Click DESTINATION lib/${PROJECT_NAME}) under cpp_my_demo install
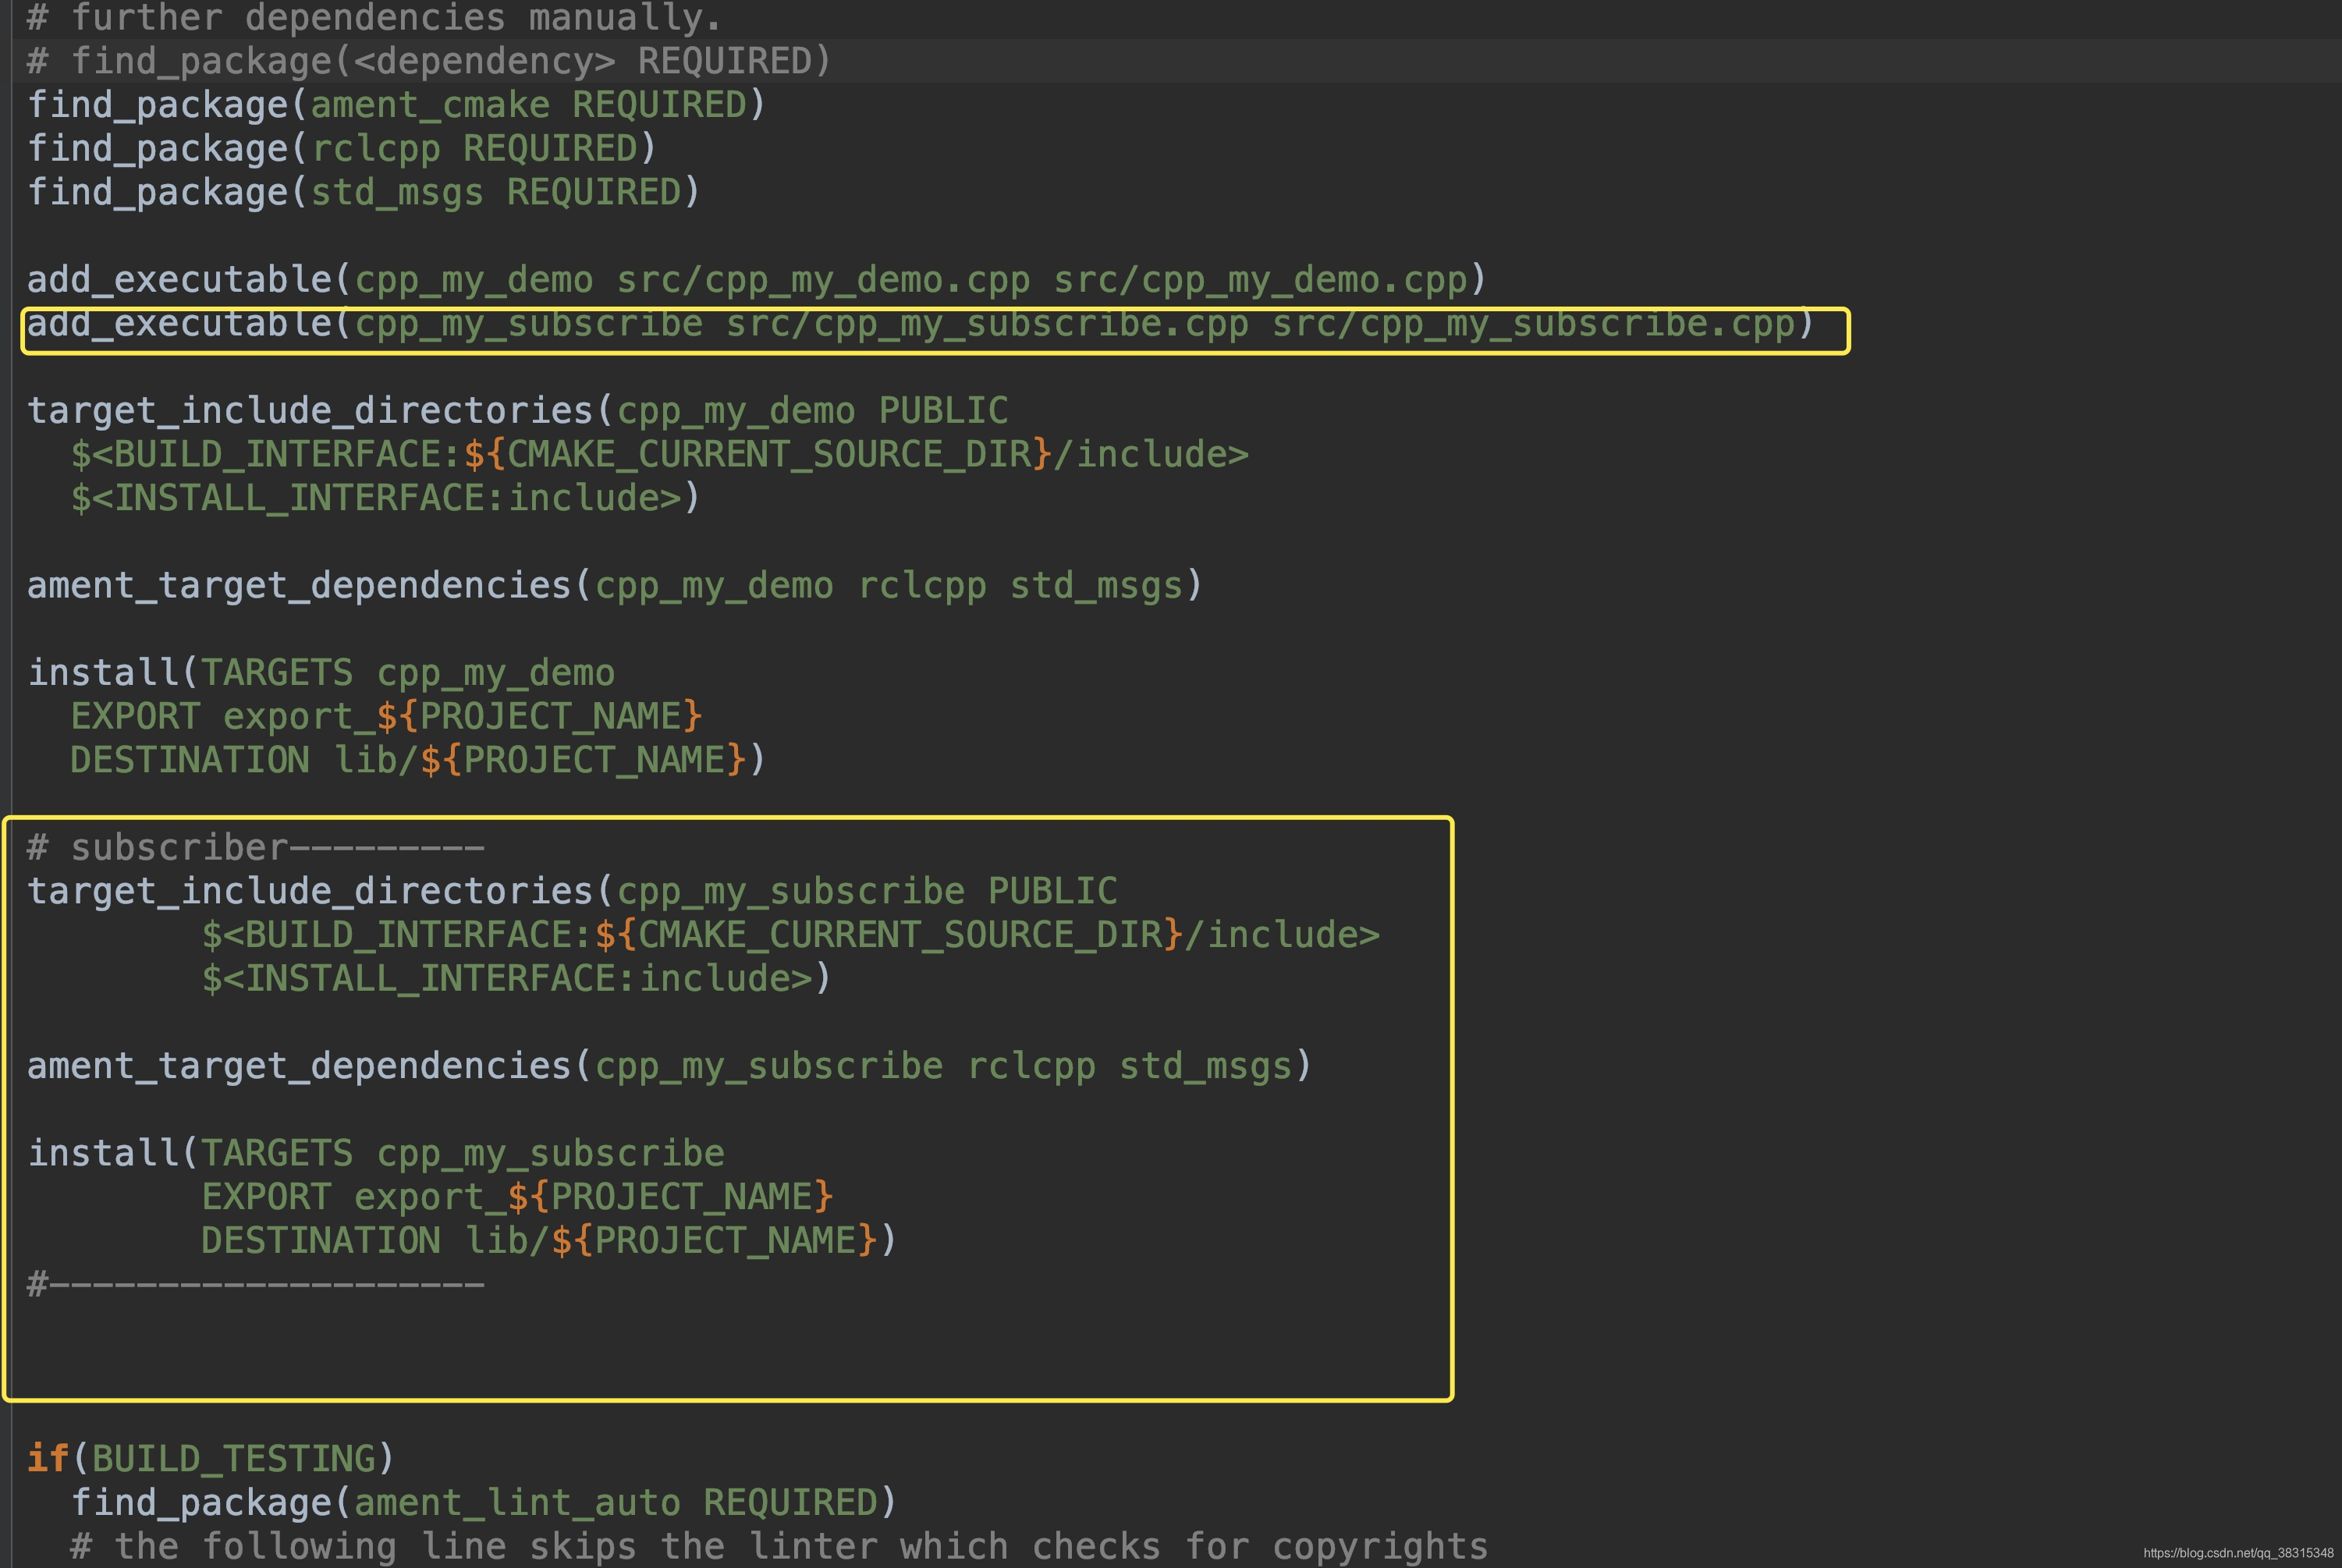Image resolution: width=2342 pixels, height=1568 pixels. coord(418,761)
